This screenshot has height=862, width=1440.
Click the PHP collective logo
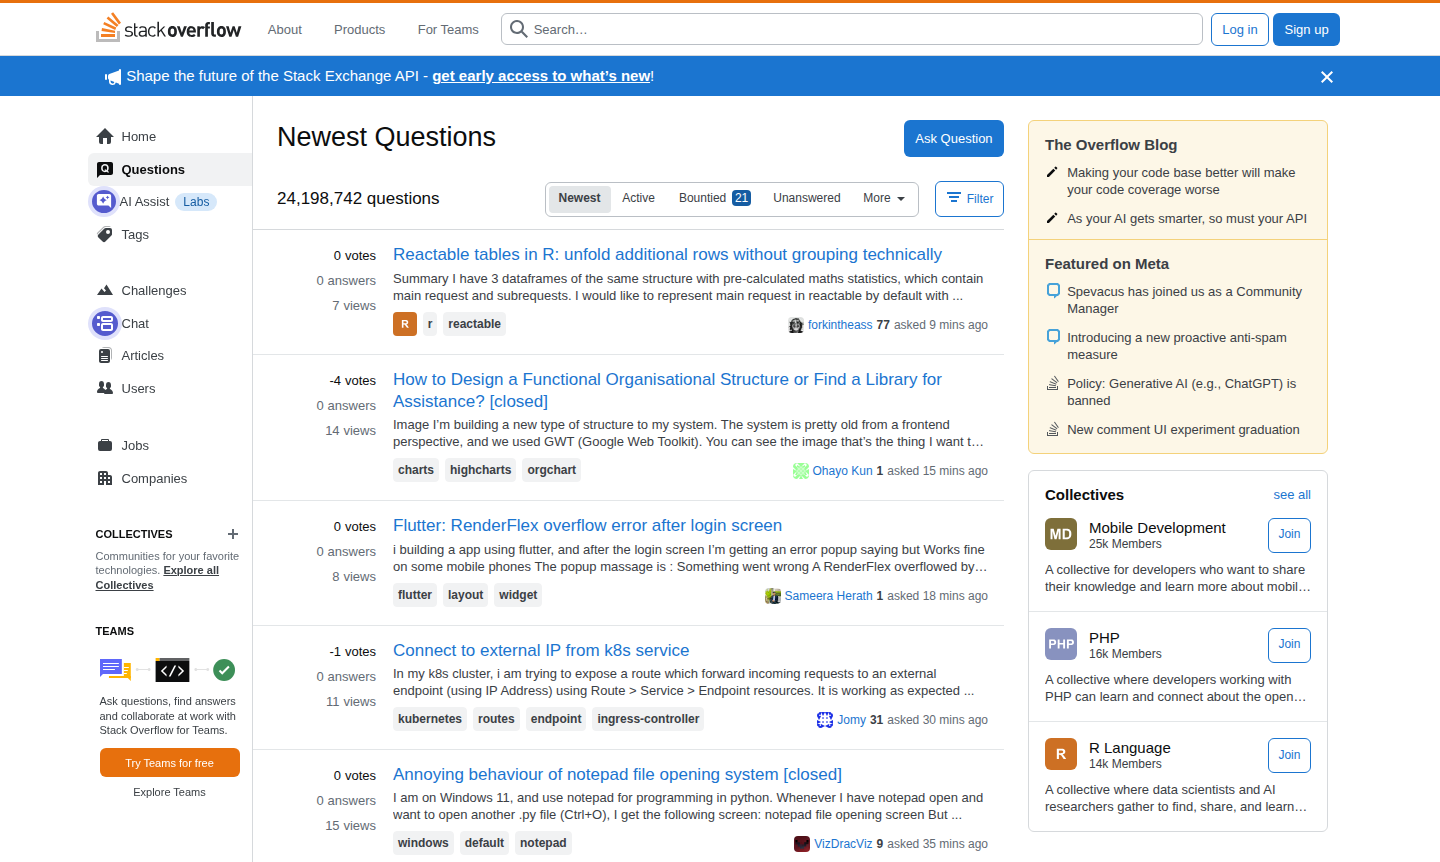pos(1061,644)
